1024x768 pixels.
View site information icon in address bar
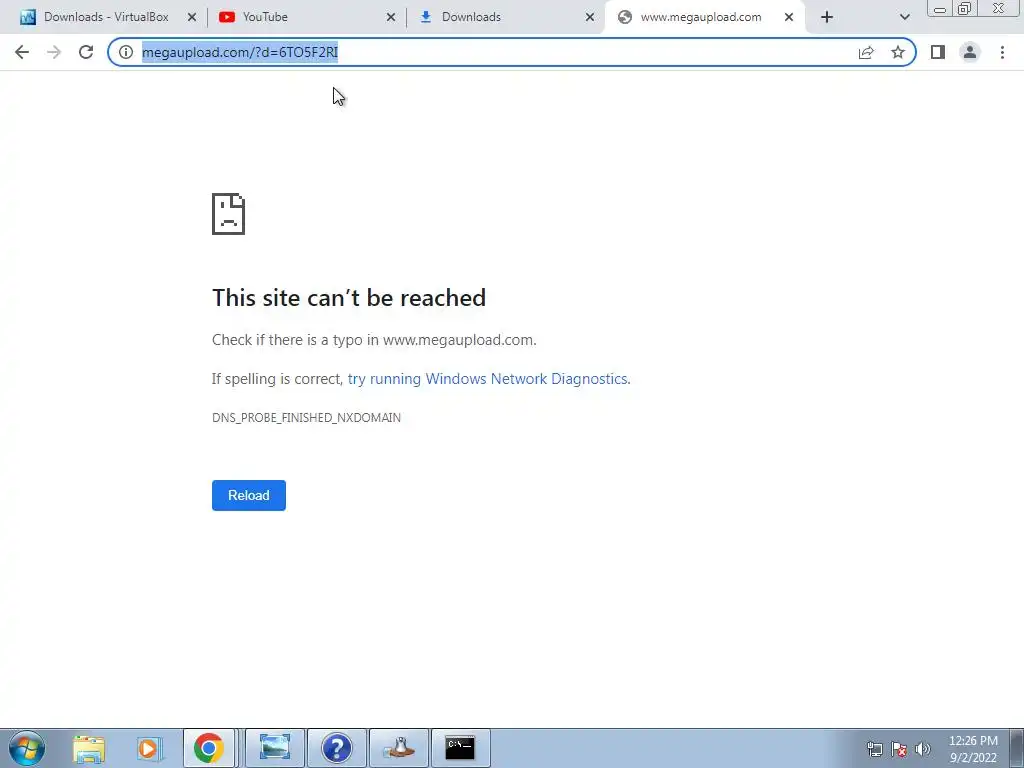(126, 52)
